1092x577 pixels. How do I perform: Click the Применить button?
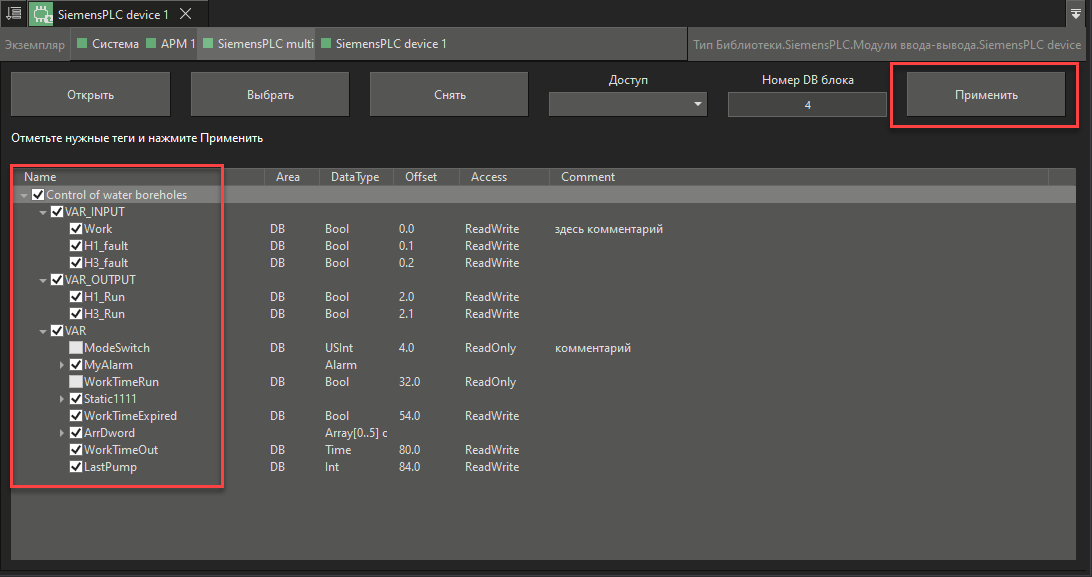[985, 95]
